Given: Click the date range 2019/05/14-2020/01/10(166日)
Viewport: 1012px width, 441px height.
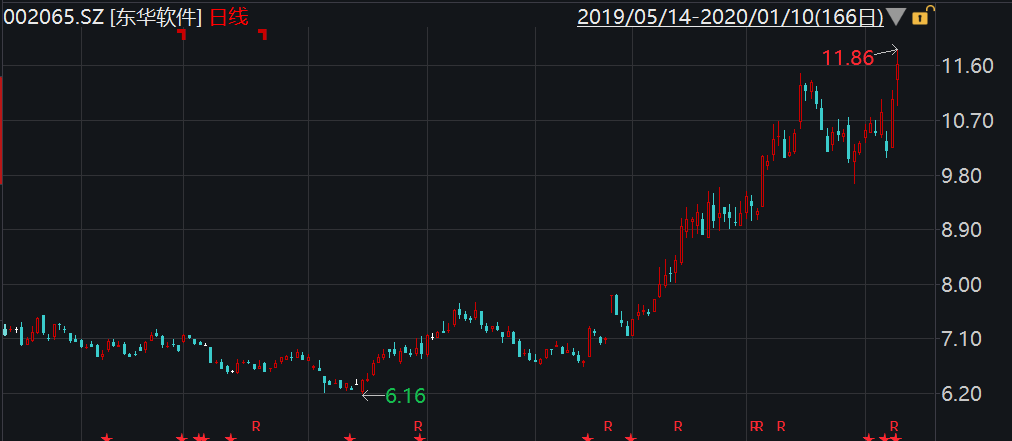Looking at the screenshot, I should [x=730, y=17].
